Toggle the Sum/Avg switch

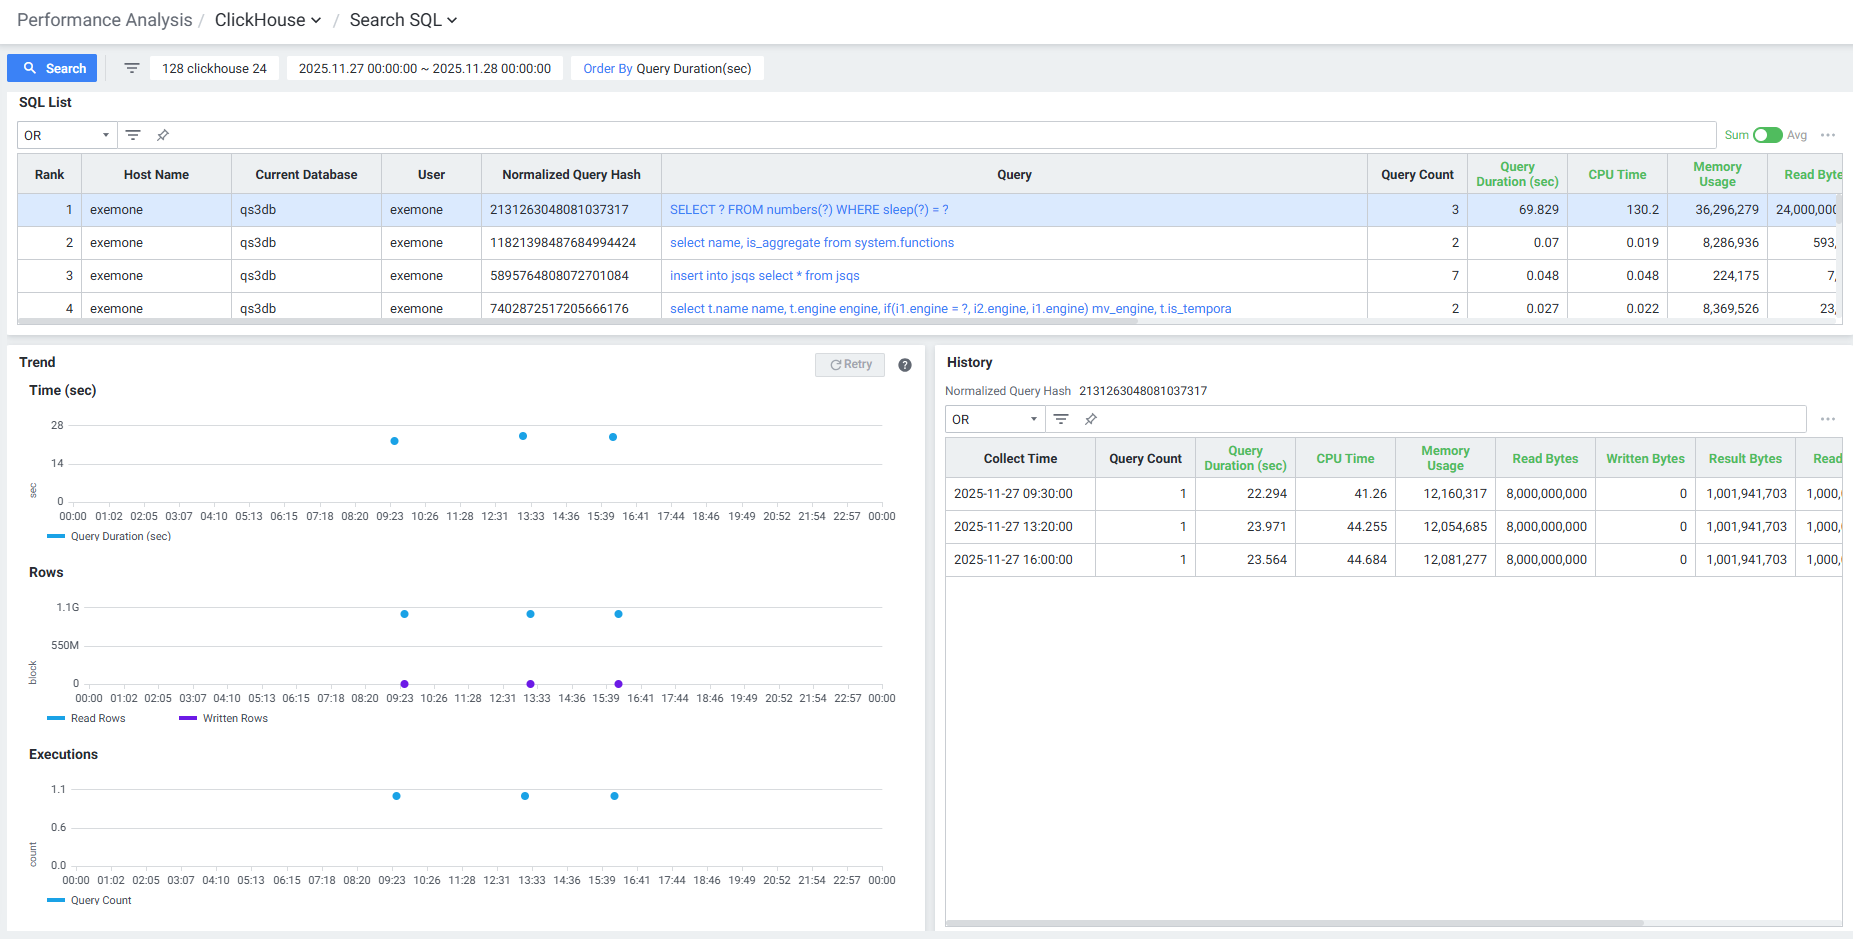point(1767,135)
